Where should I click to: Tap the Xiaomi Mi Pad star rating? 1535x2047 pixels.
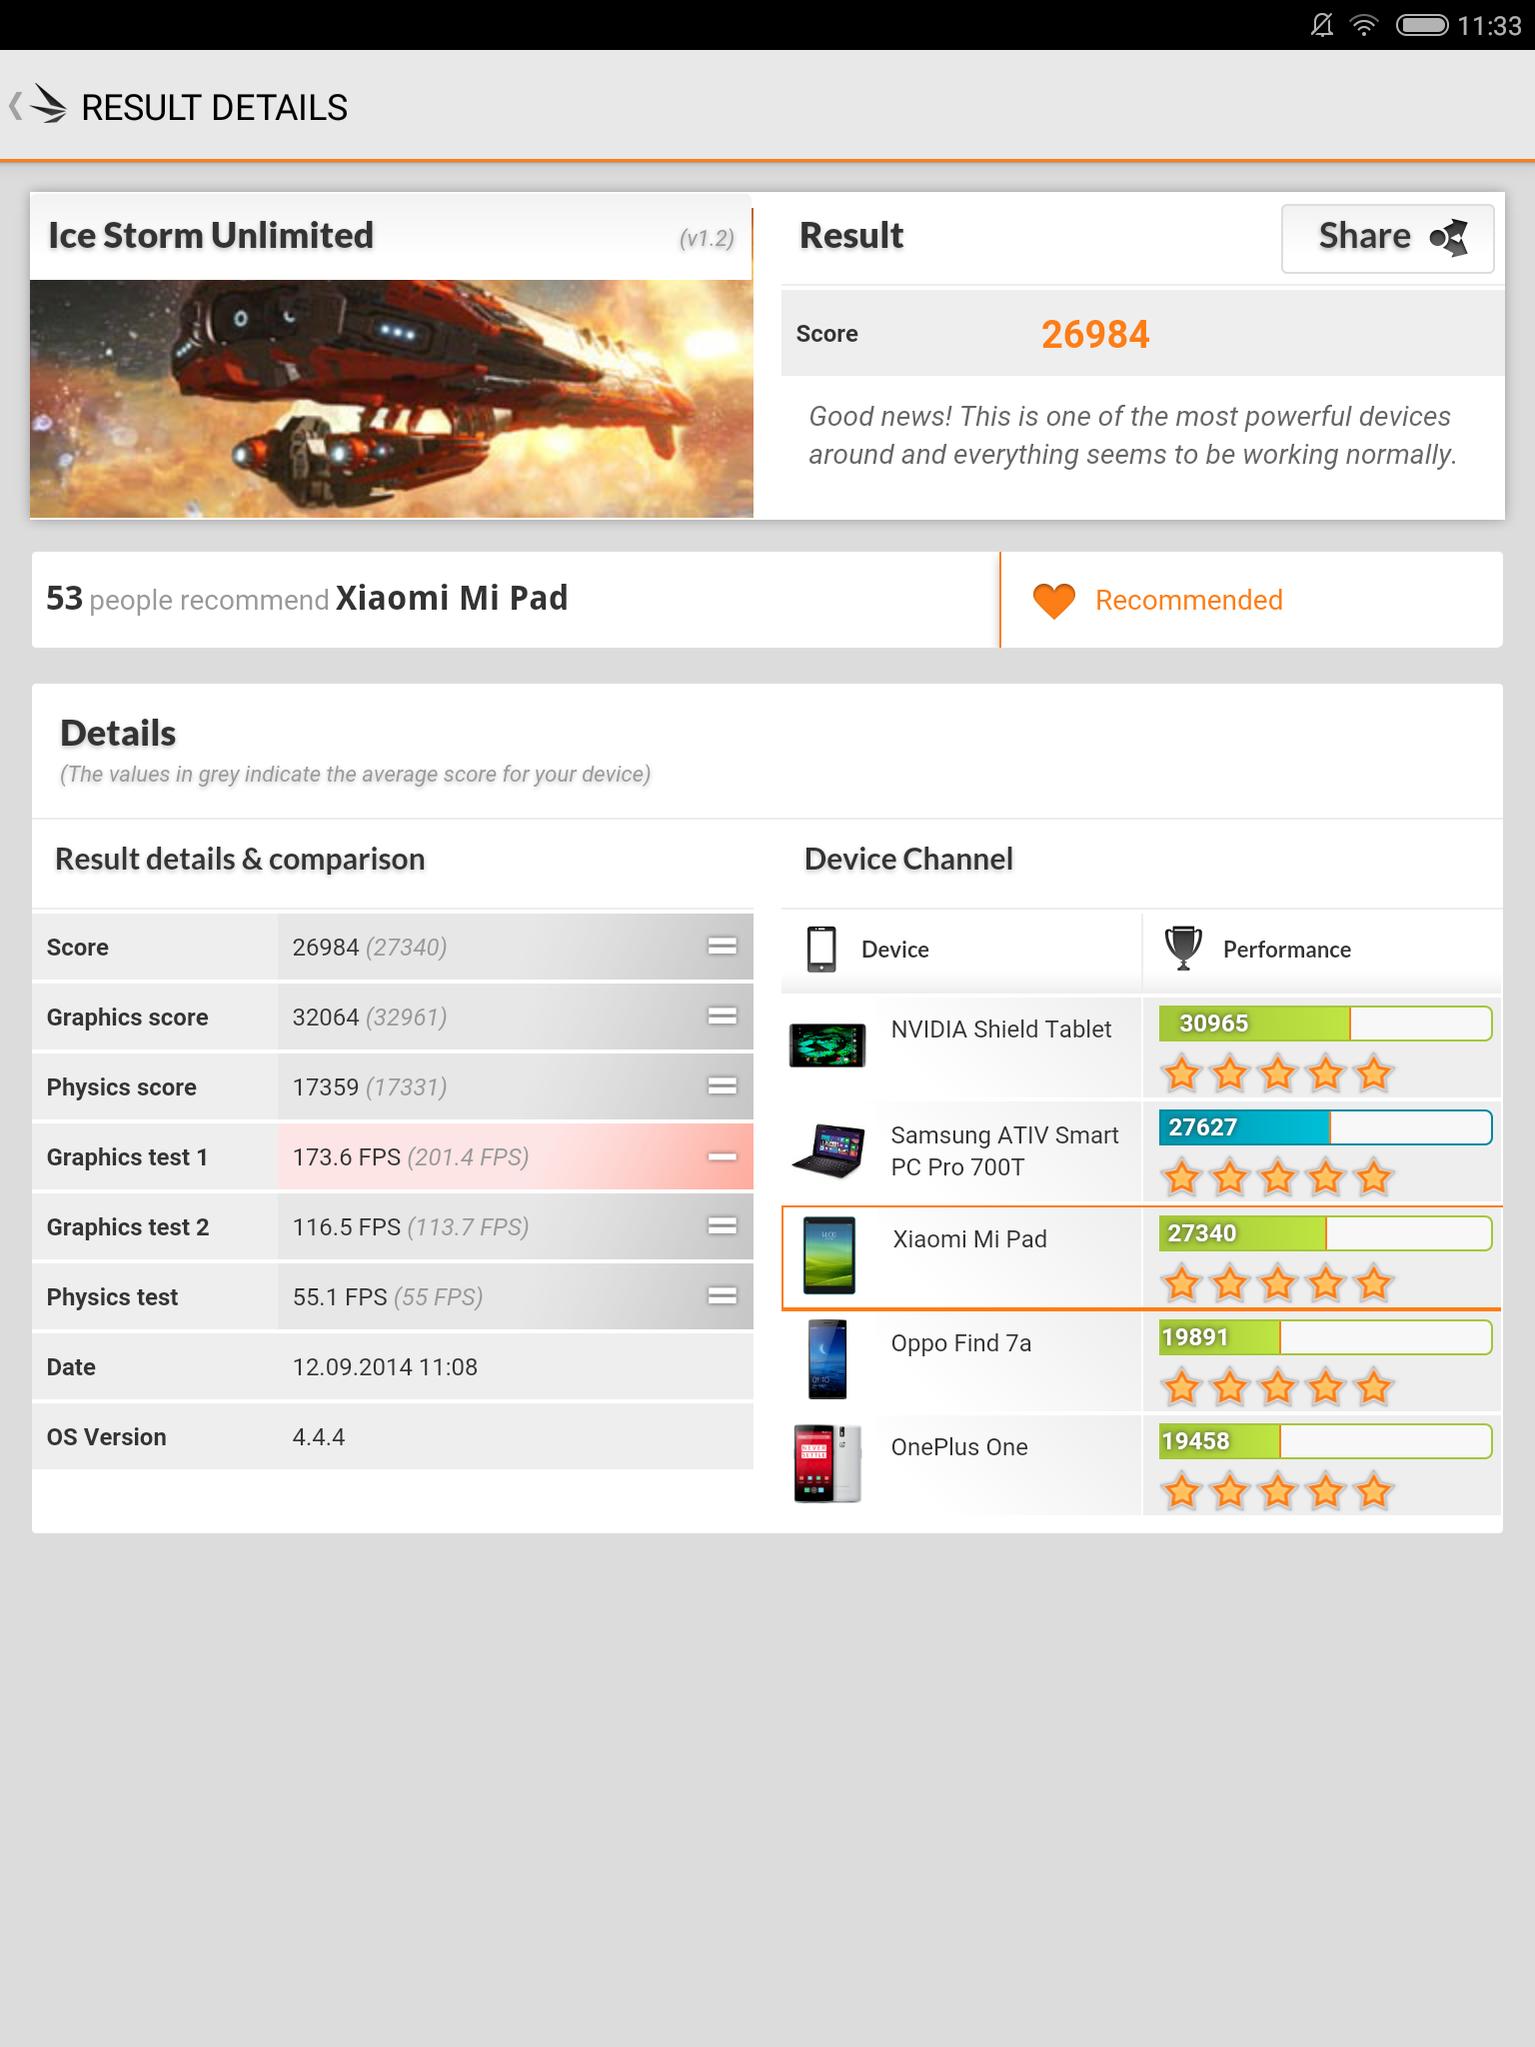click(x=1277, y=1282)
